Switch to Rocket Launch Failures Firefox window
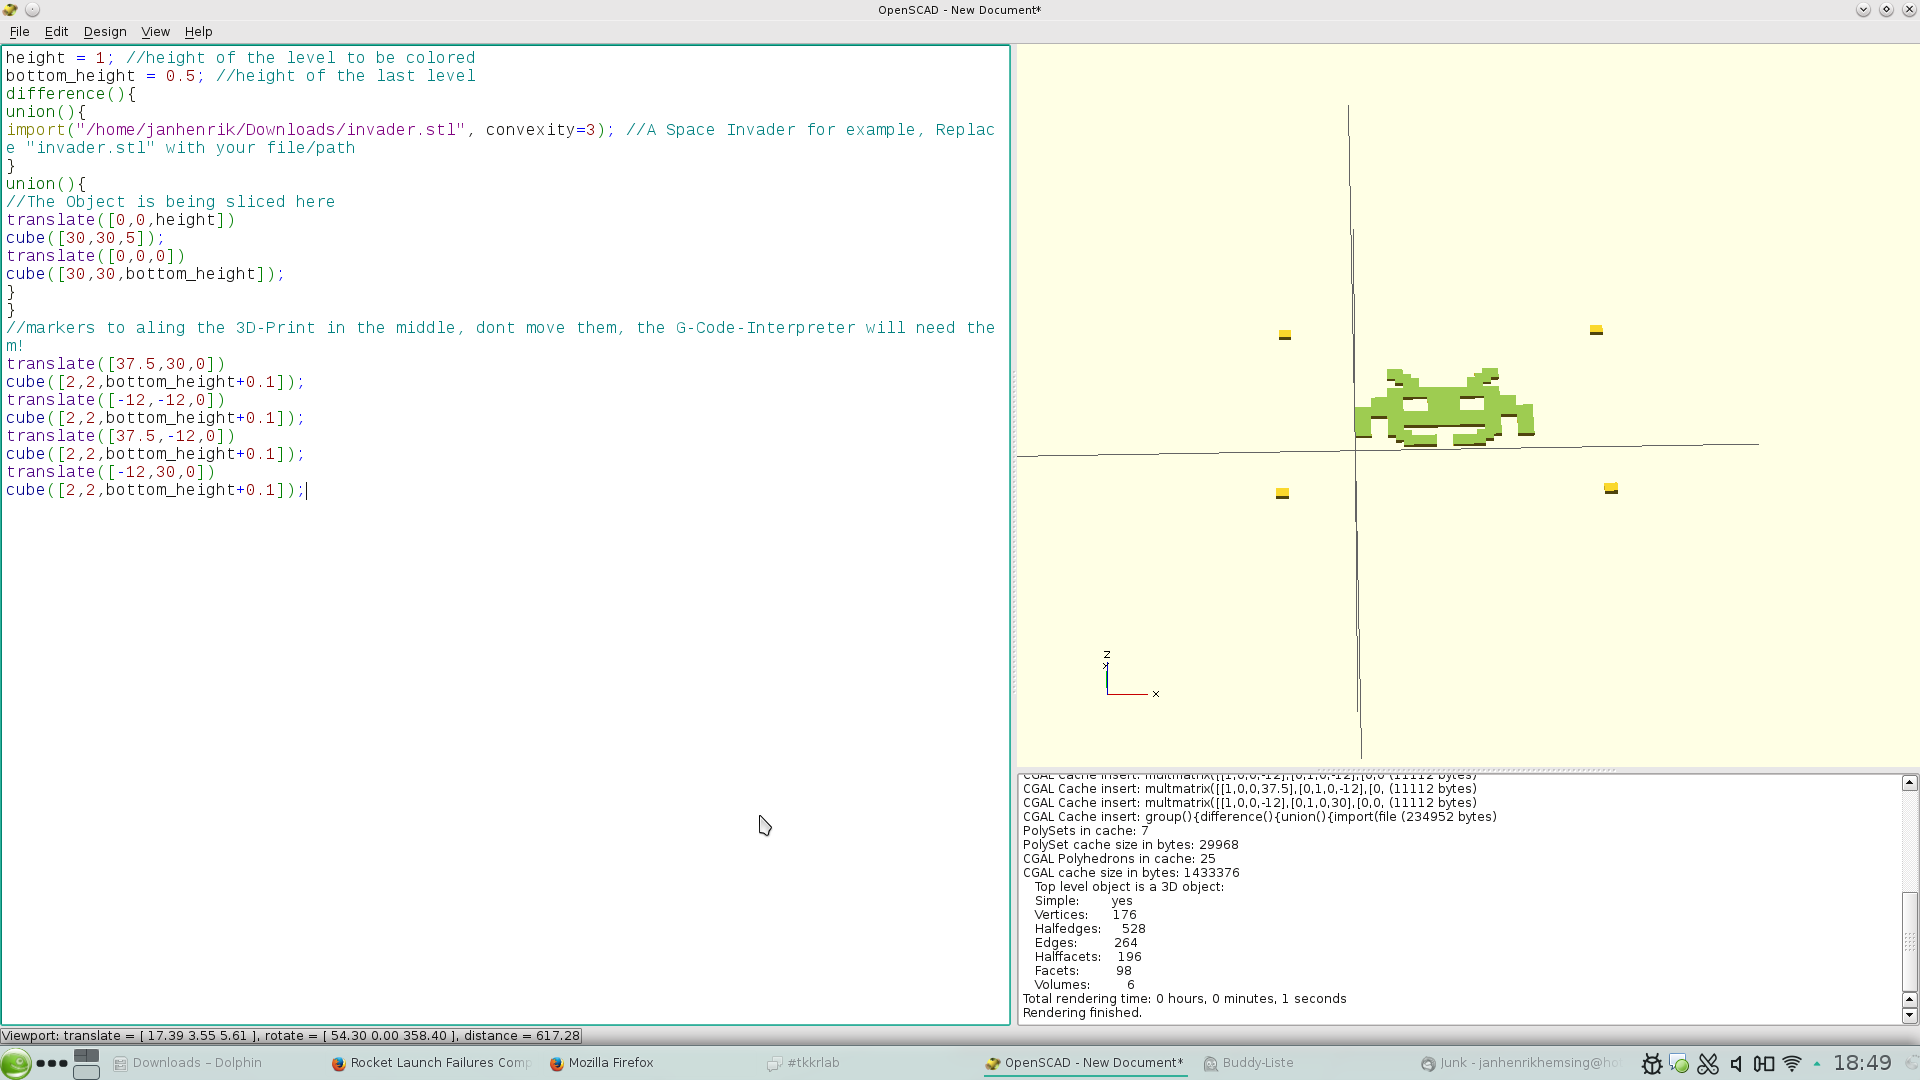1920x1080 pixels. (432, 1063)
